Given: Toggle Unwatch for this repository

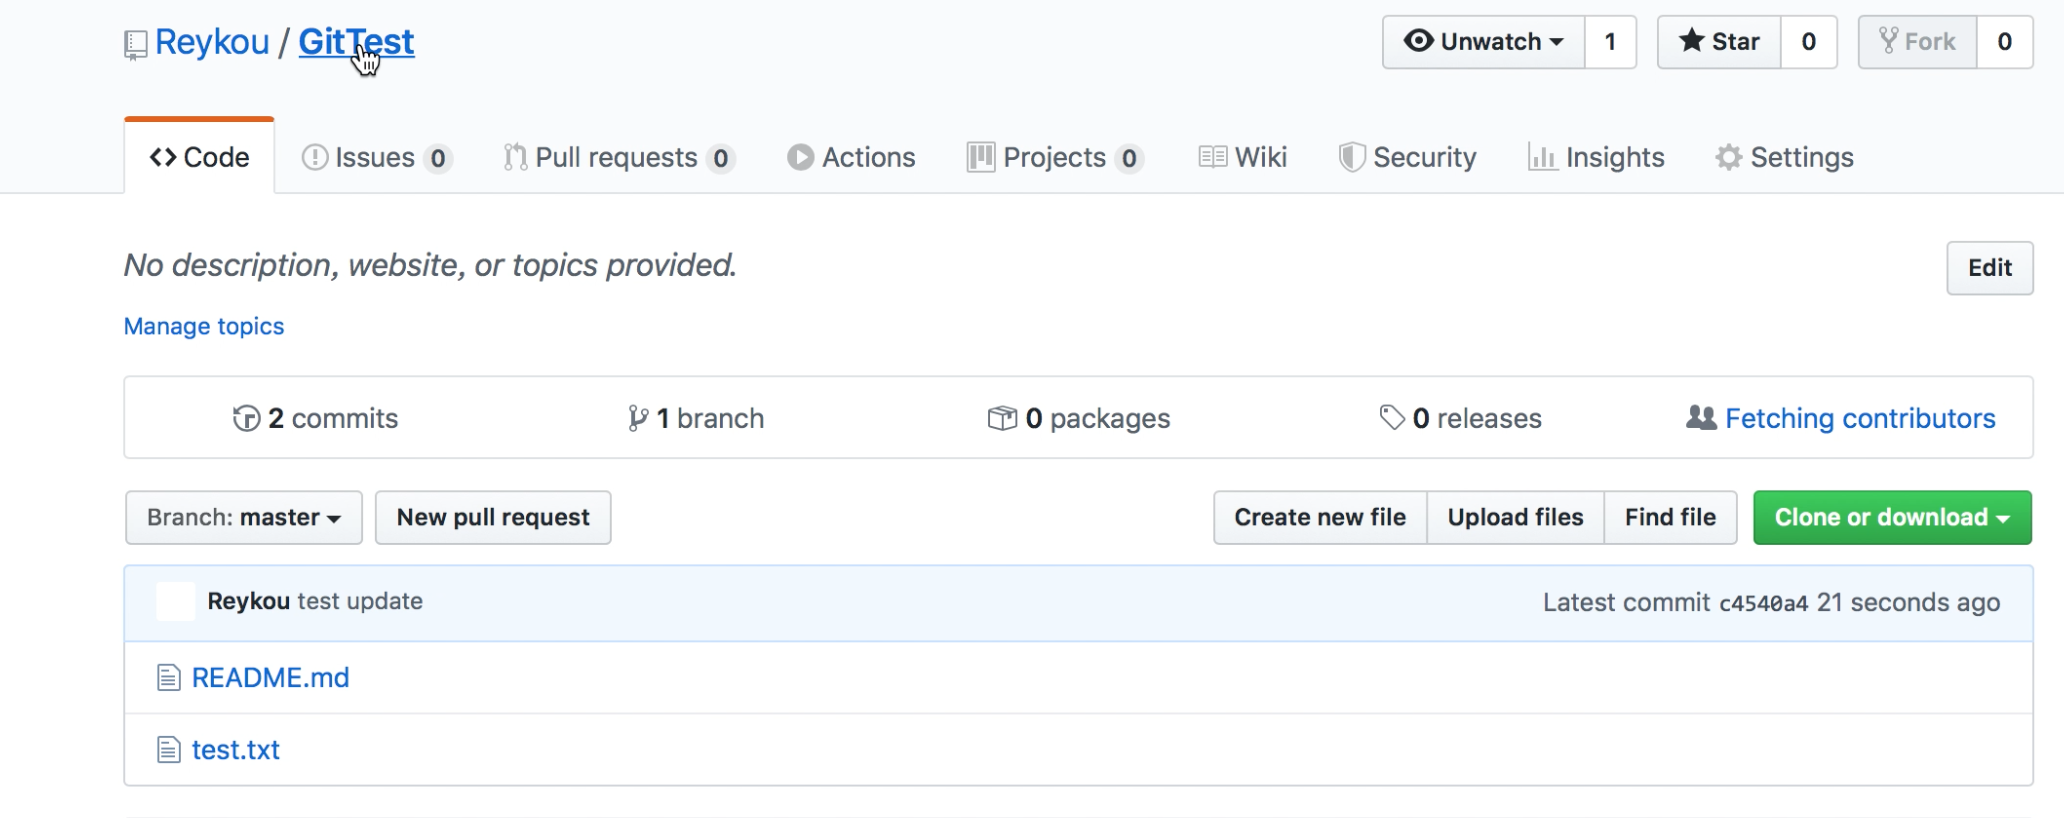Looking at the screenshot, I should [x=1484, y=42].
